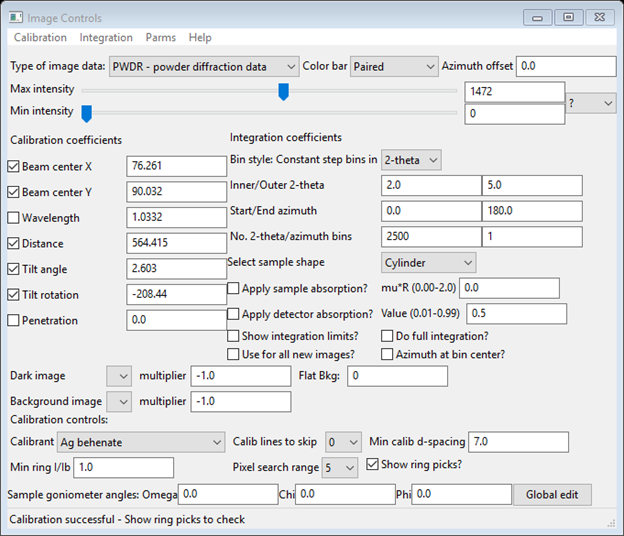Click the Omega goniometer angle field

tap(228, 494)
